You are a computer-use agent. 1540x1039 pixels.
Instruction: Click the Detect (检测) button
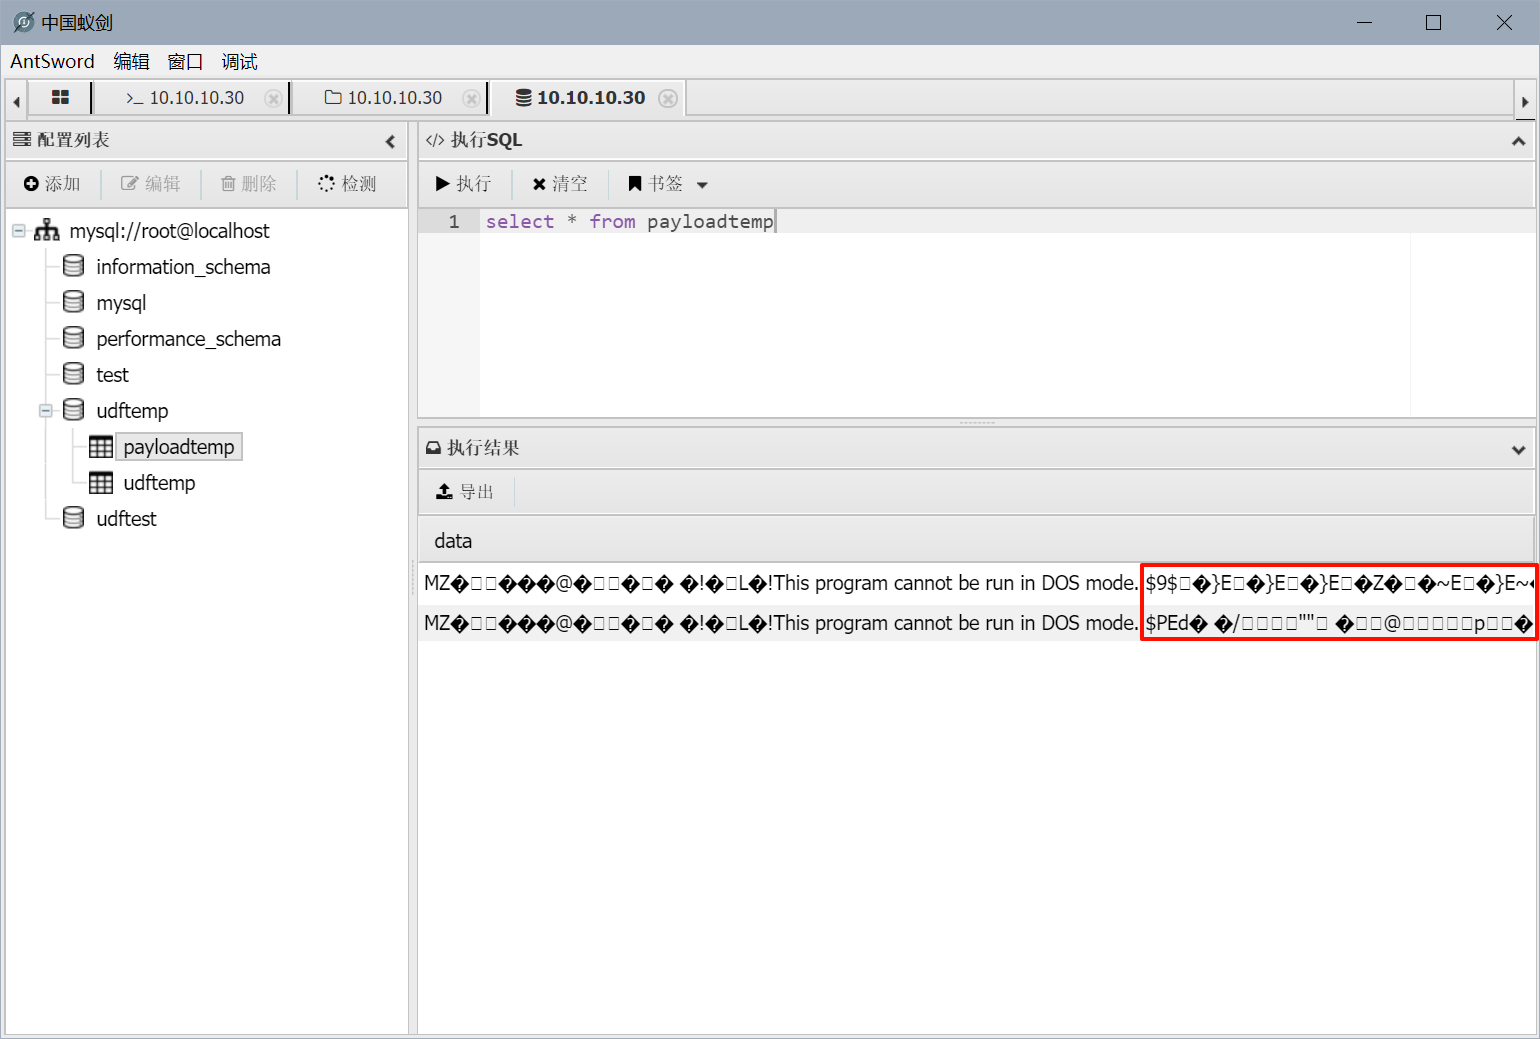tap(347, 184)
